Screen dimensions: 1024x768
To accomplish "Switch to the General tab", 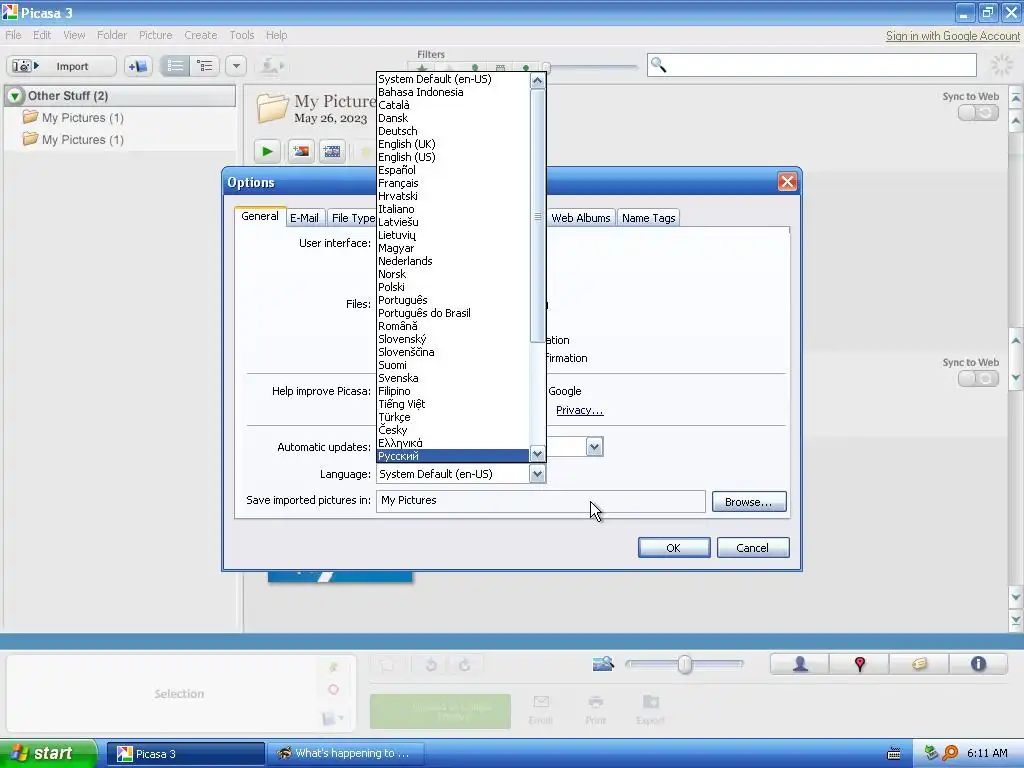I will [x=260, y=216].
